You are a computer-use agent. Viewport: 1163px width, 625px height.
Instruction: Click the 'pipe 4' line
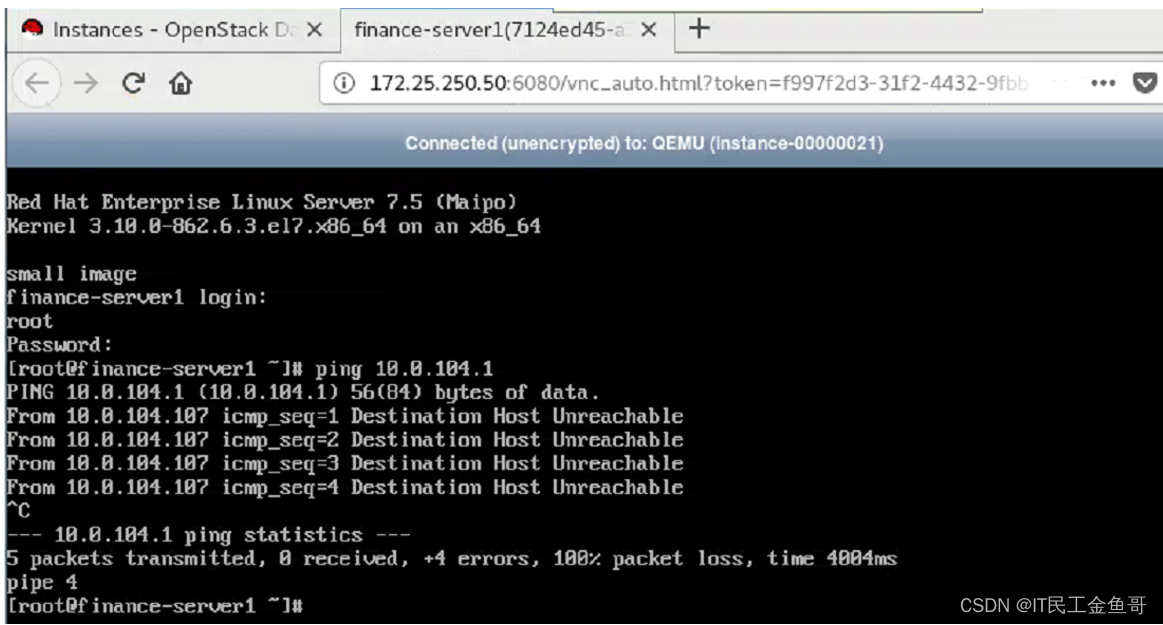(x=42, y=582)
